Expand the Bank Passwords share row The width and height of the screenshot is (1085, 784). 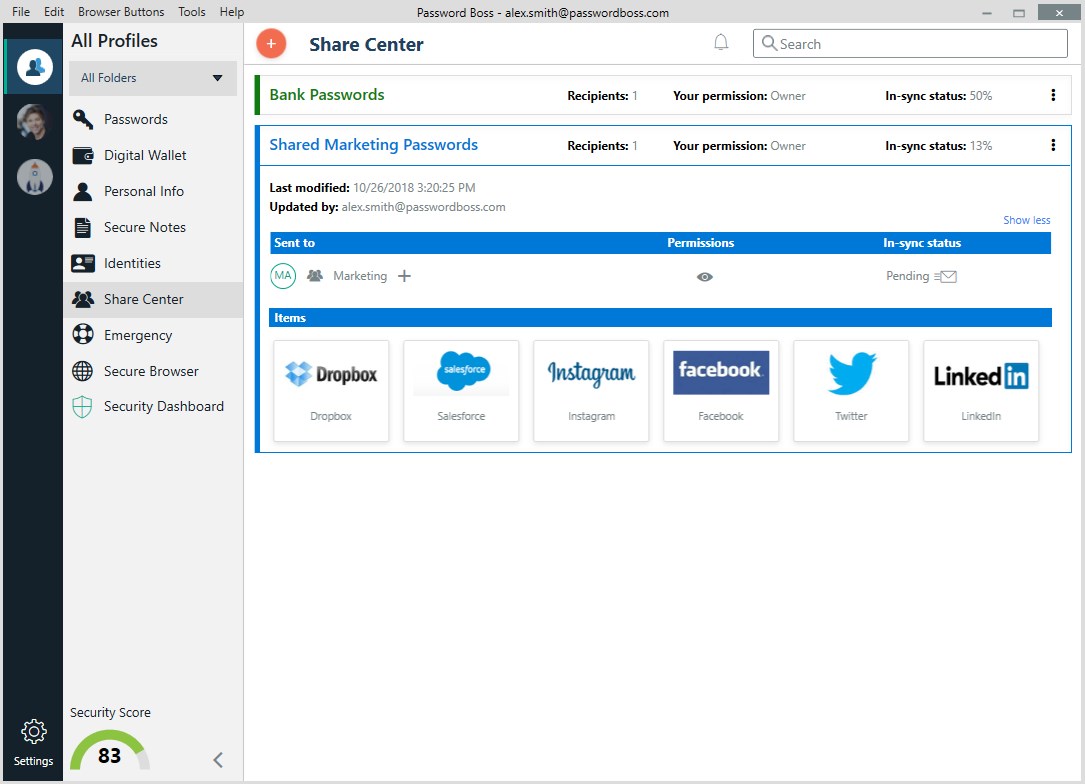click(664, 95)
